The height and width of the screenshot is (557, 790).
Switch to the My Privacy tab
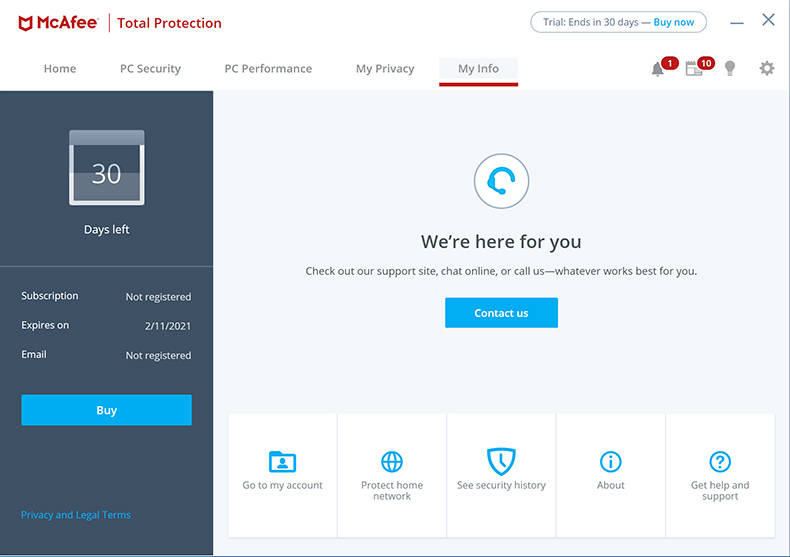(x=385, y=68)
